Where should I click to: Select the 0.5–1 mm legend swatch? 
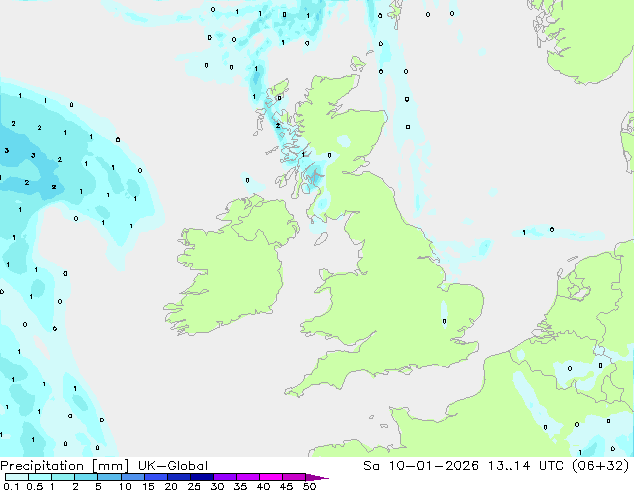(40, 477)
